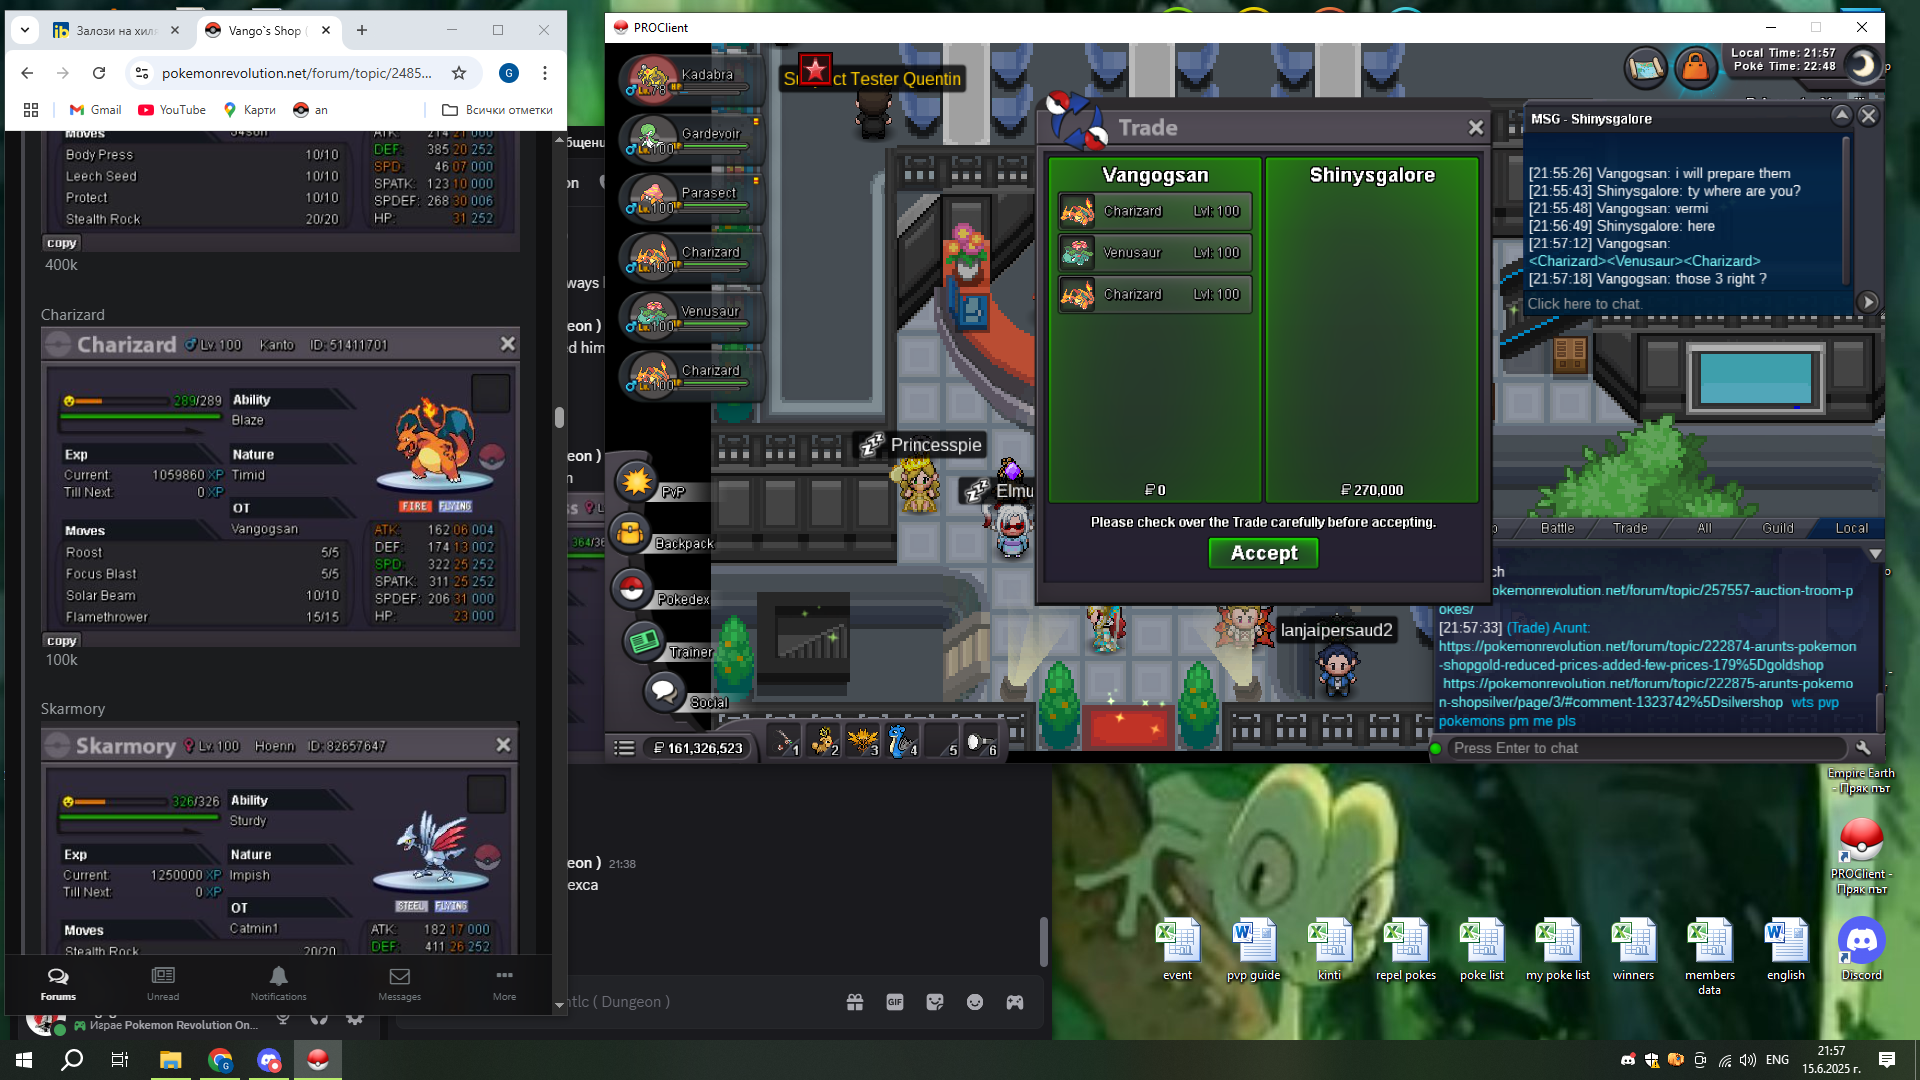Open Gmail bookmark

coord(95,110)
